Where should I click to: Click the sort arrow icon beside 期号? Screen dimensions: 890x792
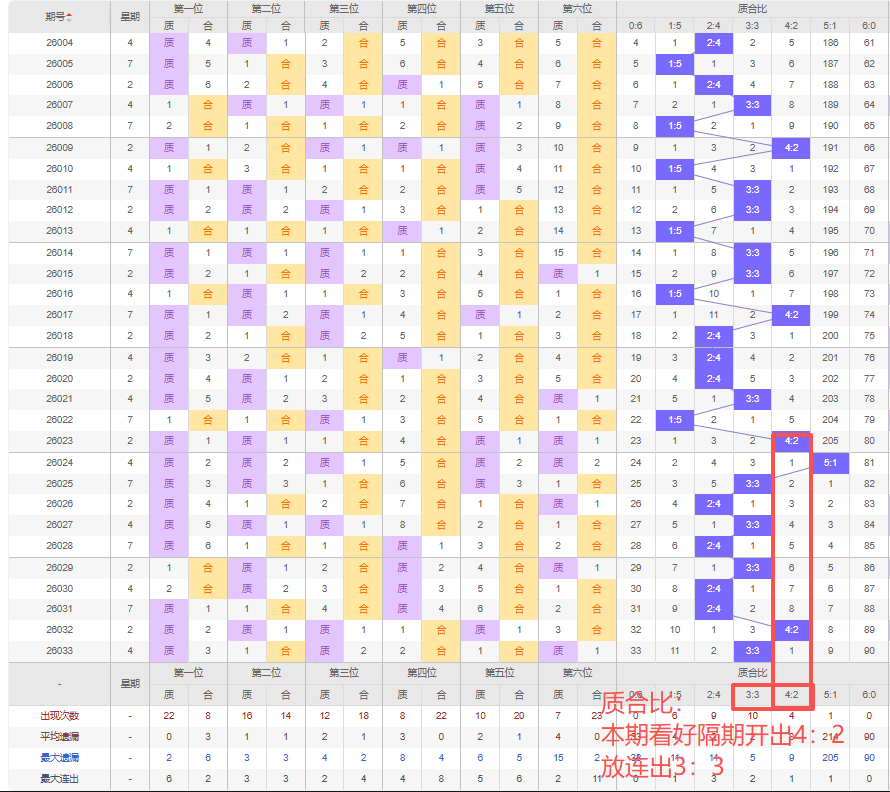69,18
